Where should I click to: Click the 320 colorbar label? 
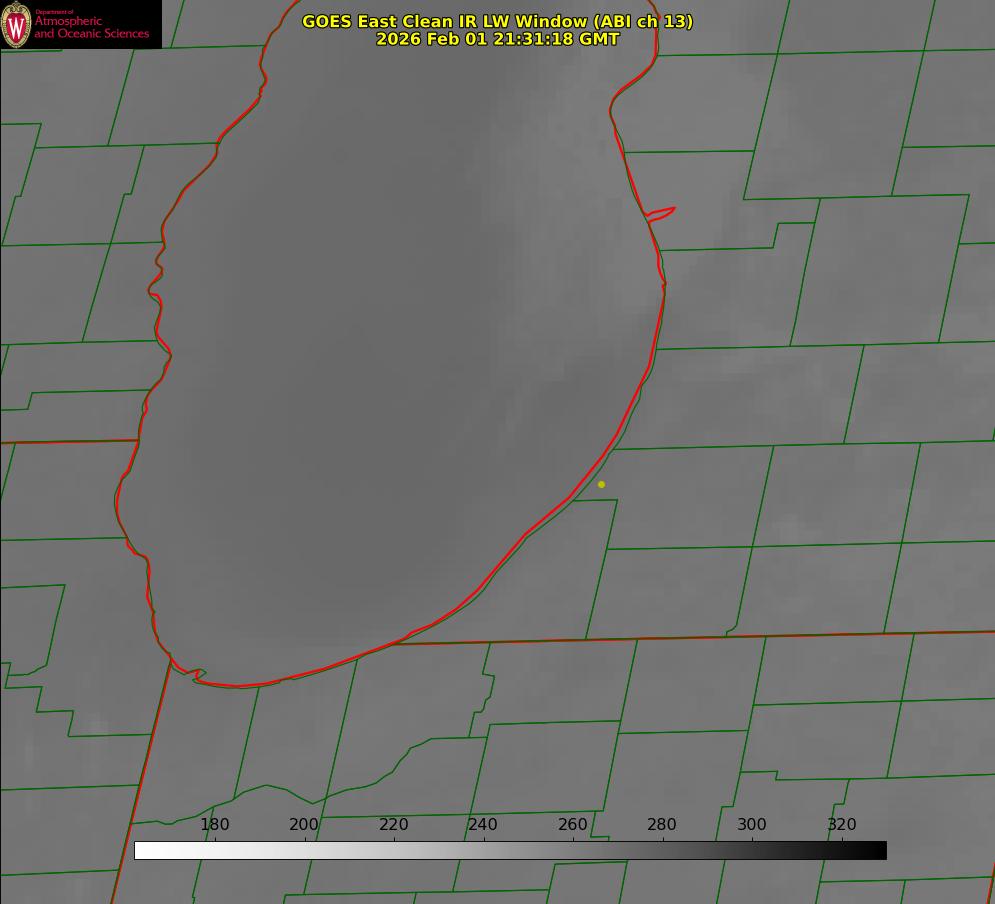tap(842, 824)
